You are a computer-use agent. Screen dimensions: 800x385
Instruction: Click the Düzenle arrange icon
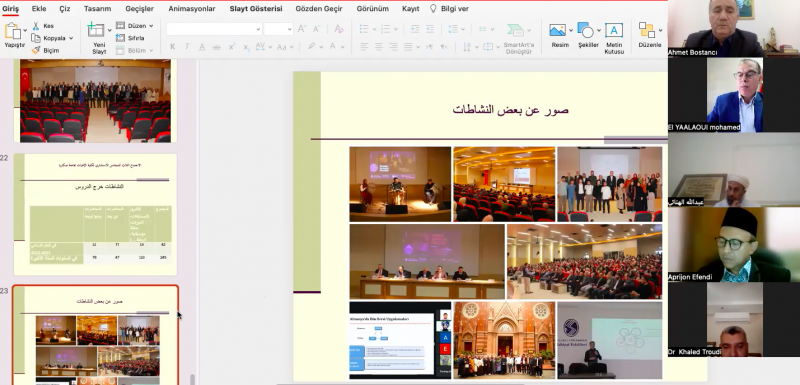click(x=647, y=30)
